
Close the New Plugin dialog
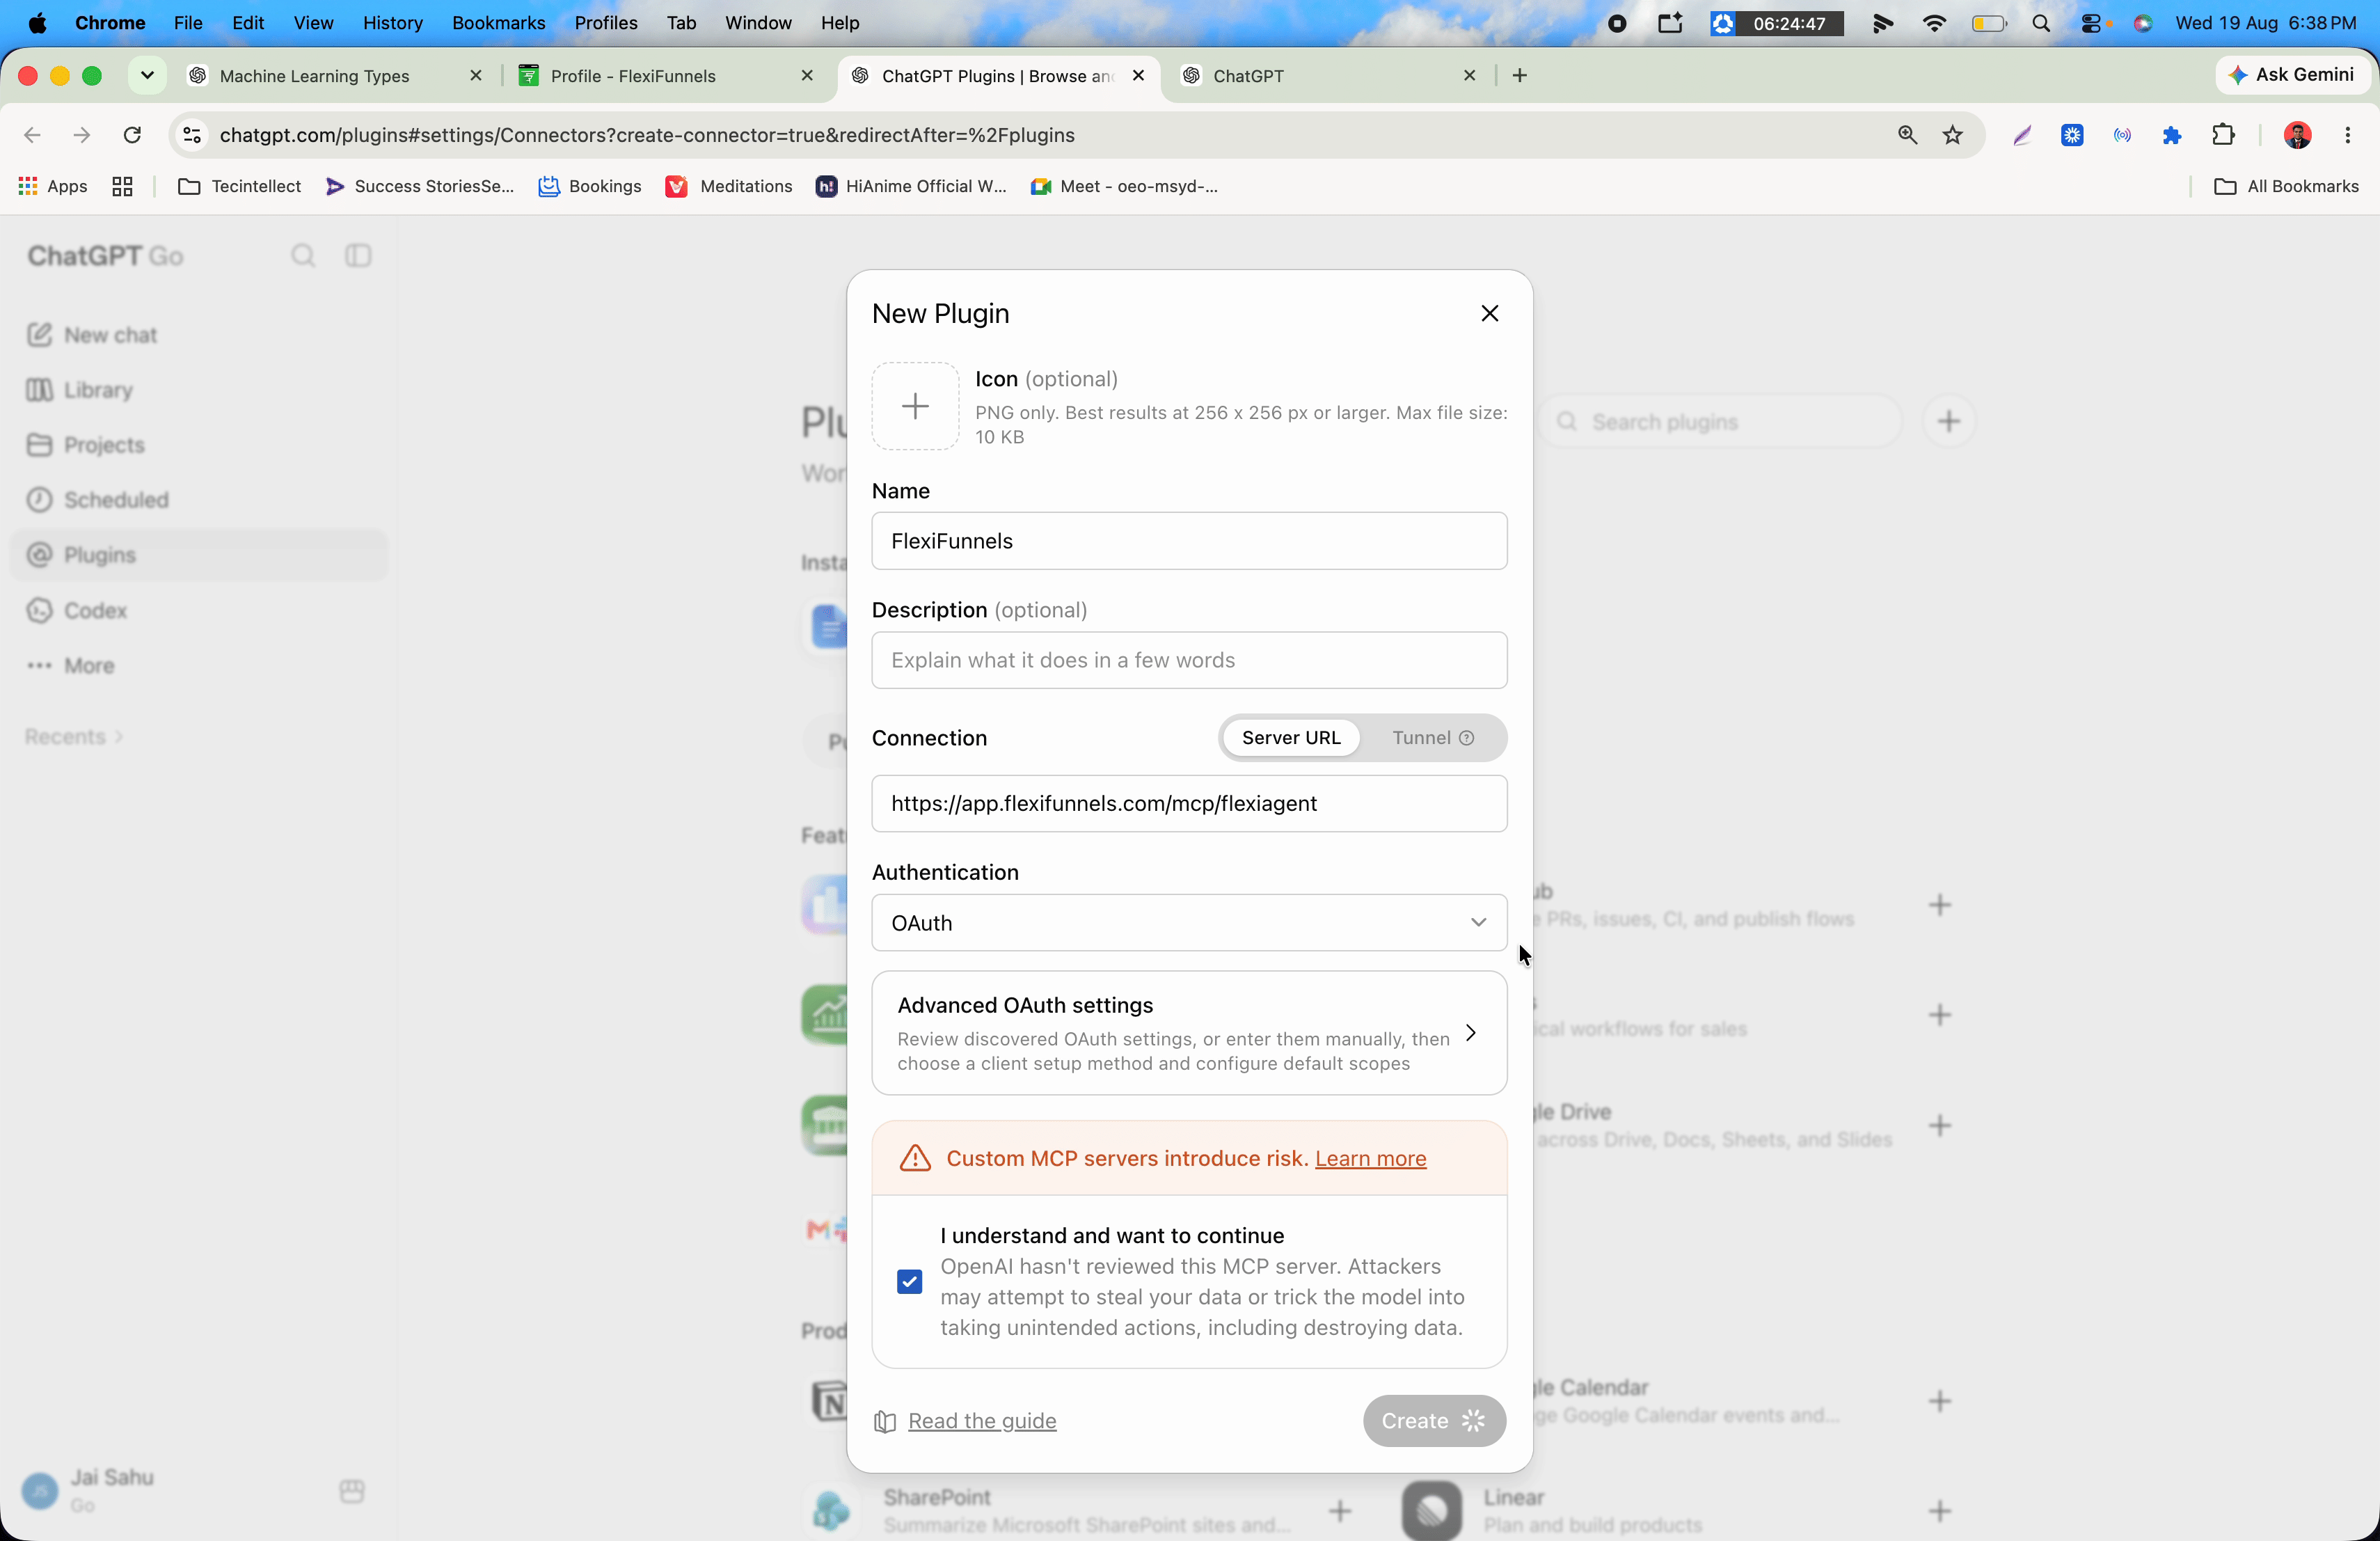[x=1489, y=313]
